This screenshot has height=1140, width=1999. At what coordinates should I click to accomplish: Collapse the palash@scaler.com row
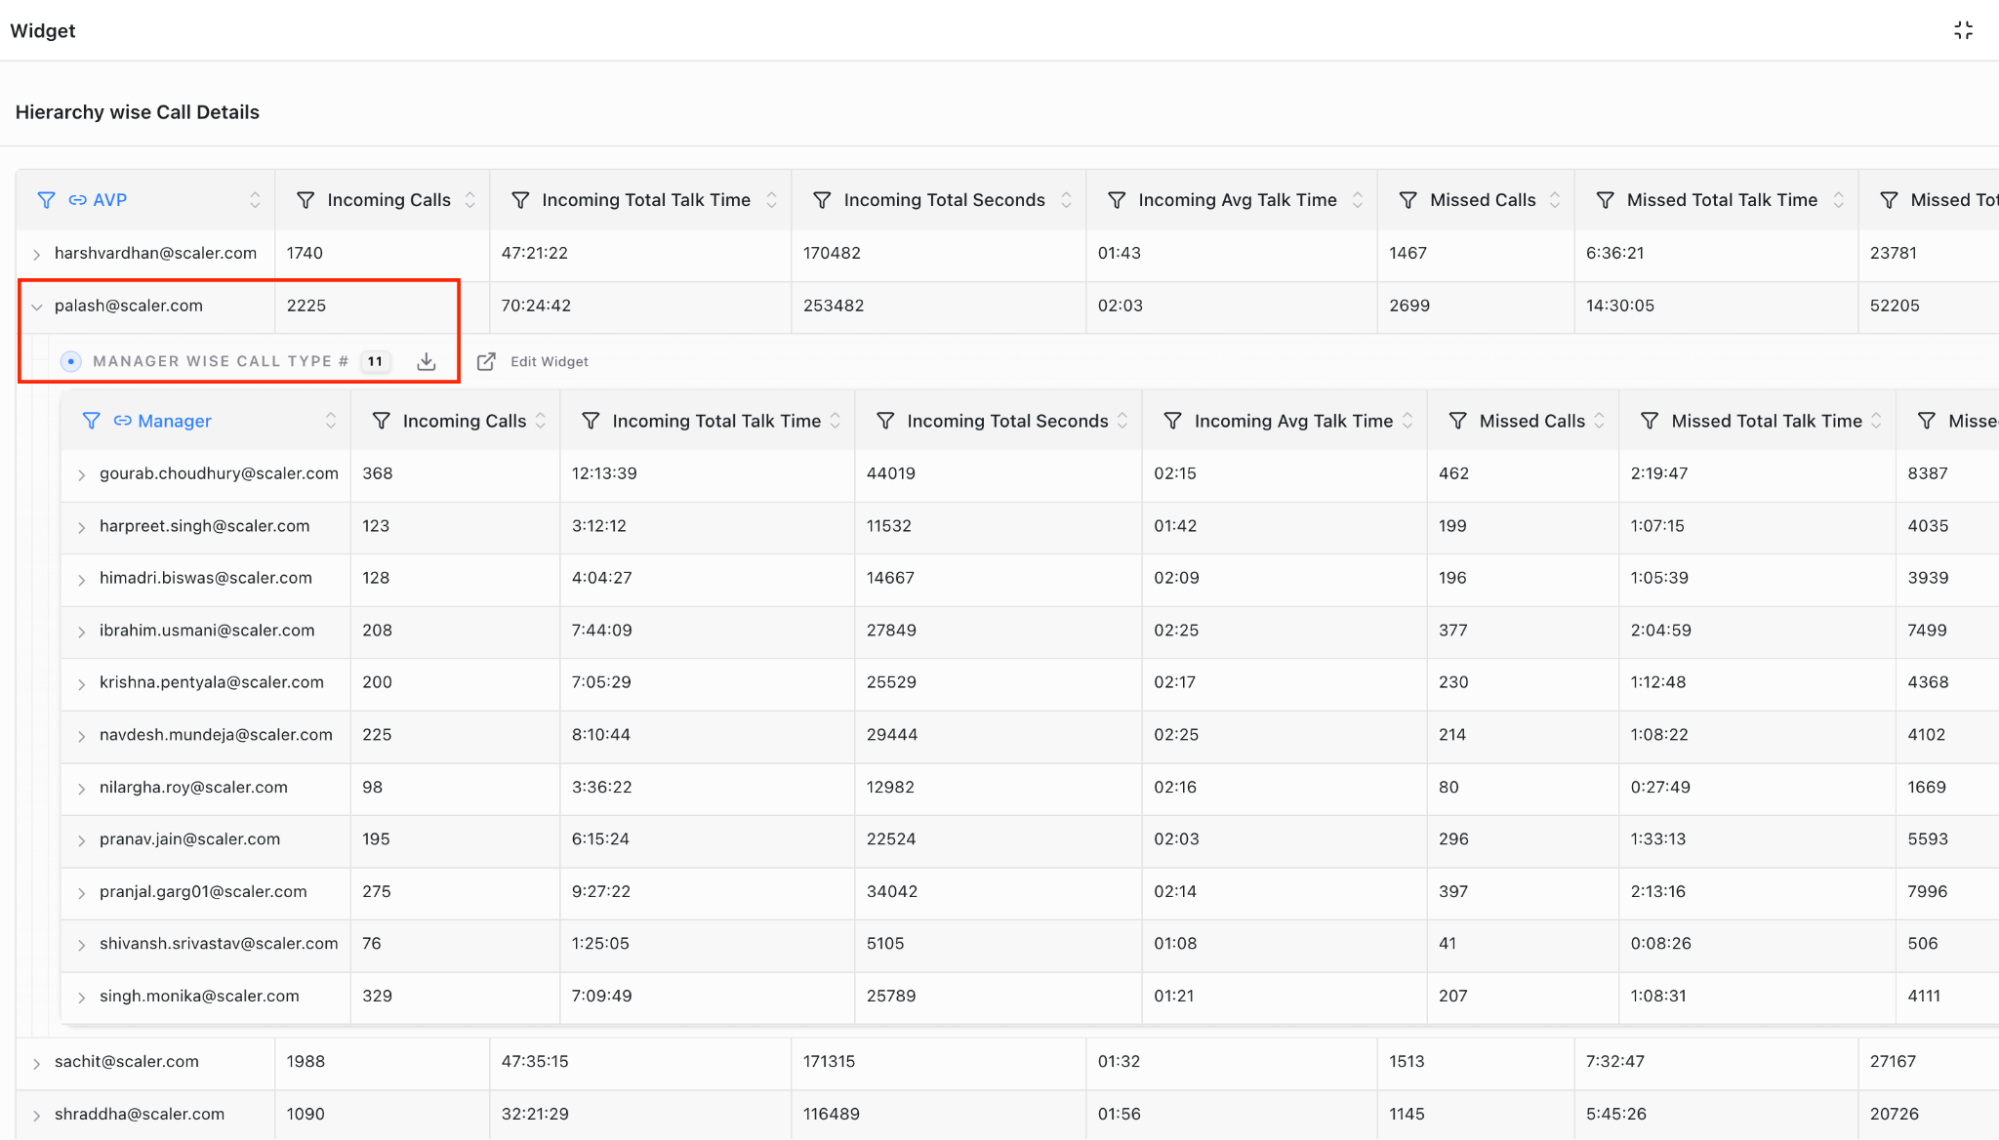click(x=37, y=307)
